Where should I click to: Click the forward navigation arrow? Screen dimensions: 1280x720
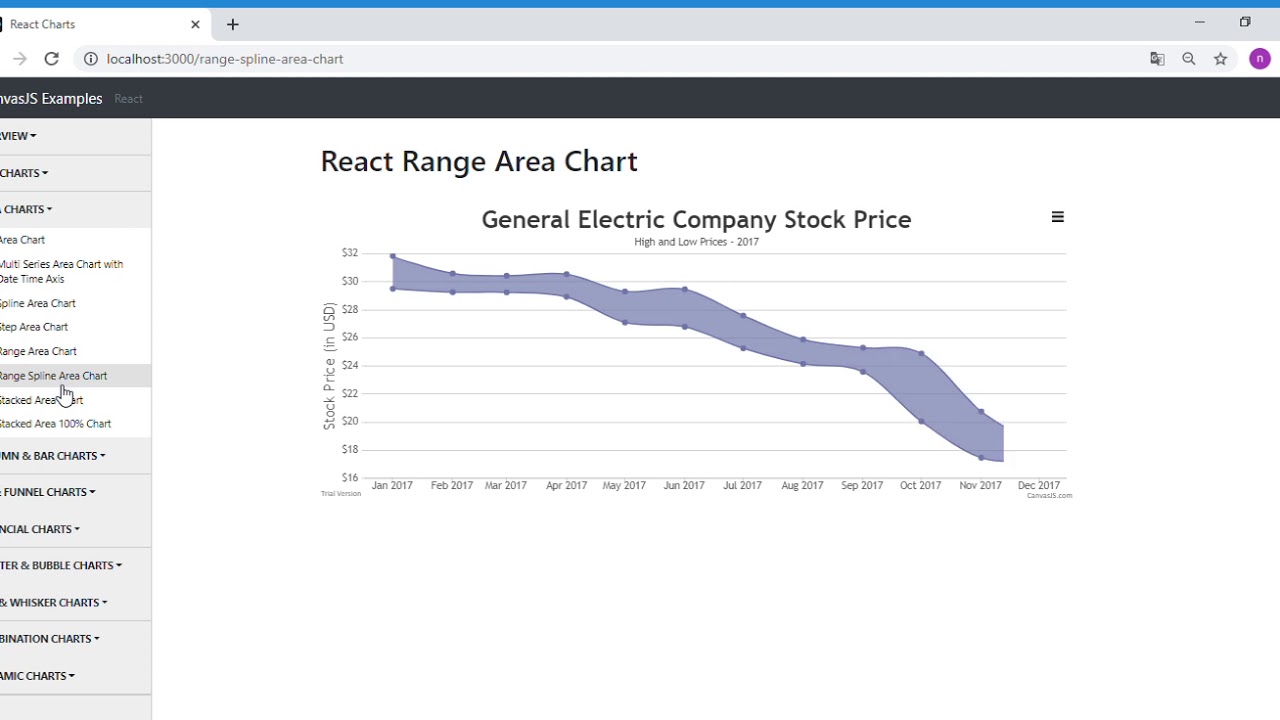click(x=19, y=59)
